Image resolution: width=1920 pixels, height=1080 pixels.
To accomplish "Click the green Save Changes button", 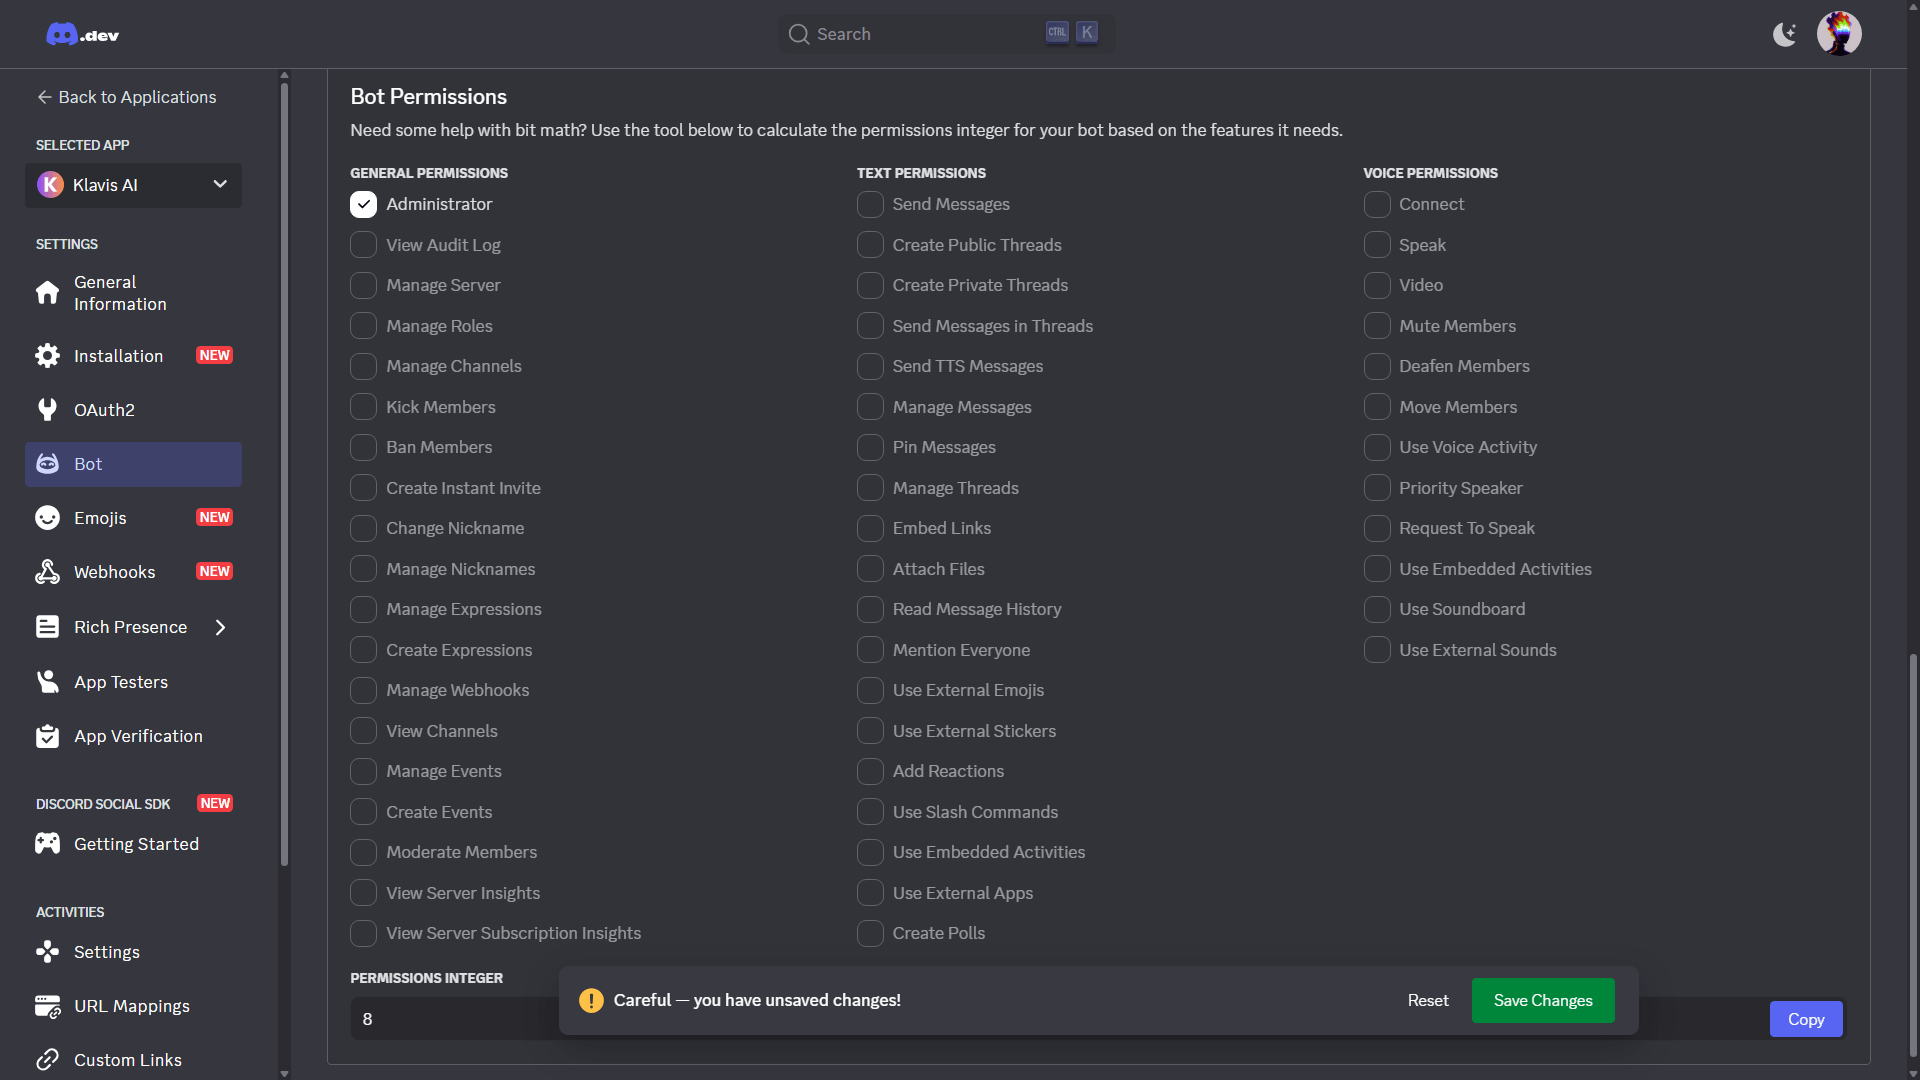I will click(1542, 1000).
